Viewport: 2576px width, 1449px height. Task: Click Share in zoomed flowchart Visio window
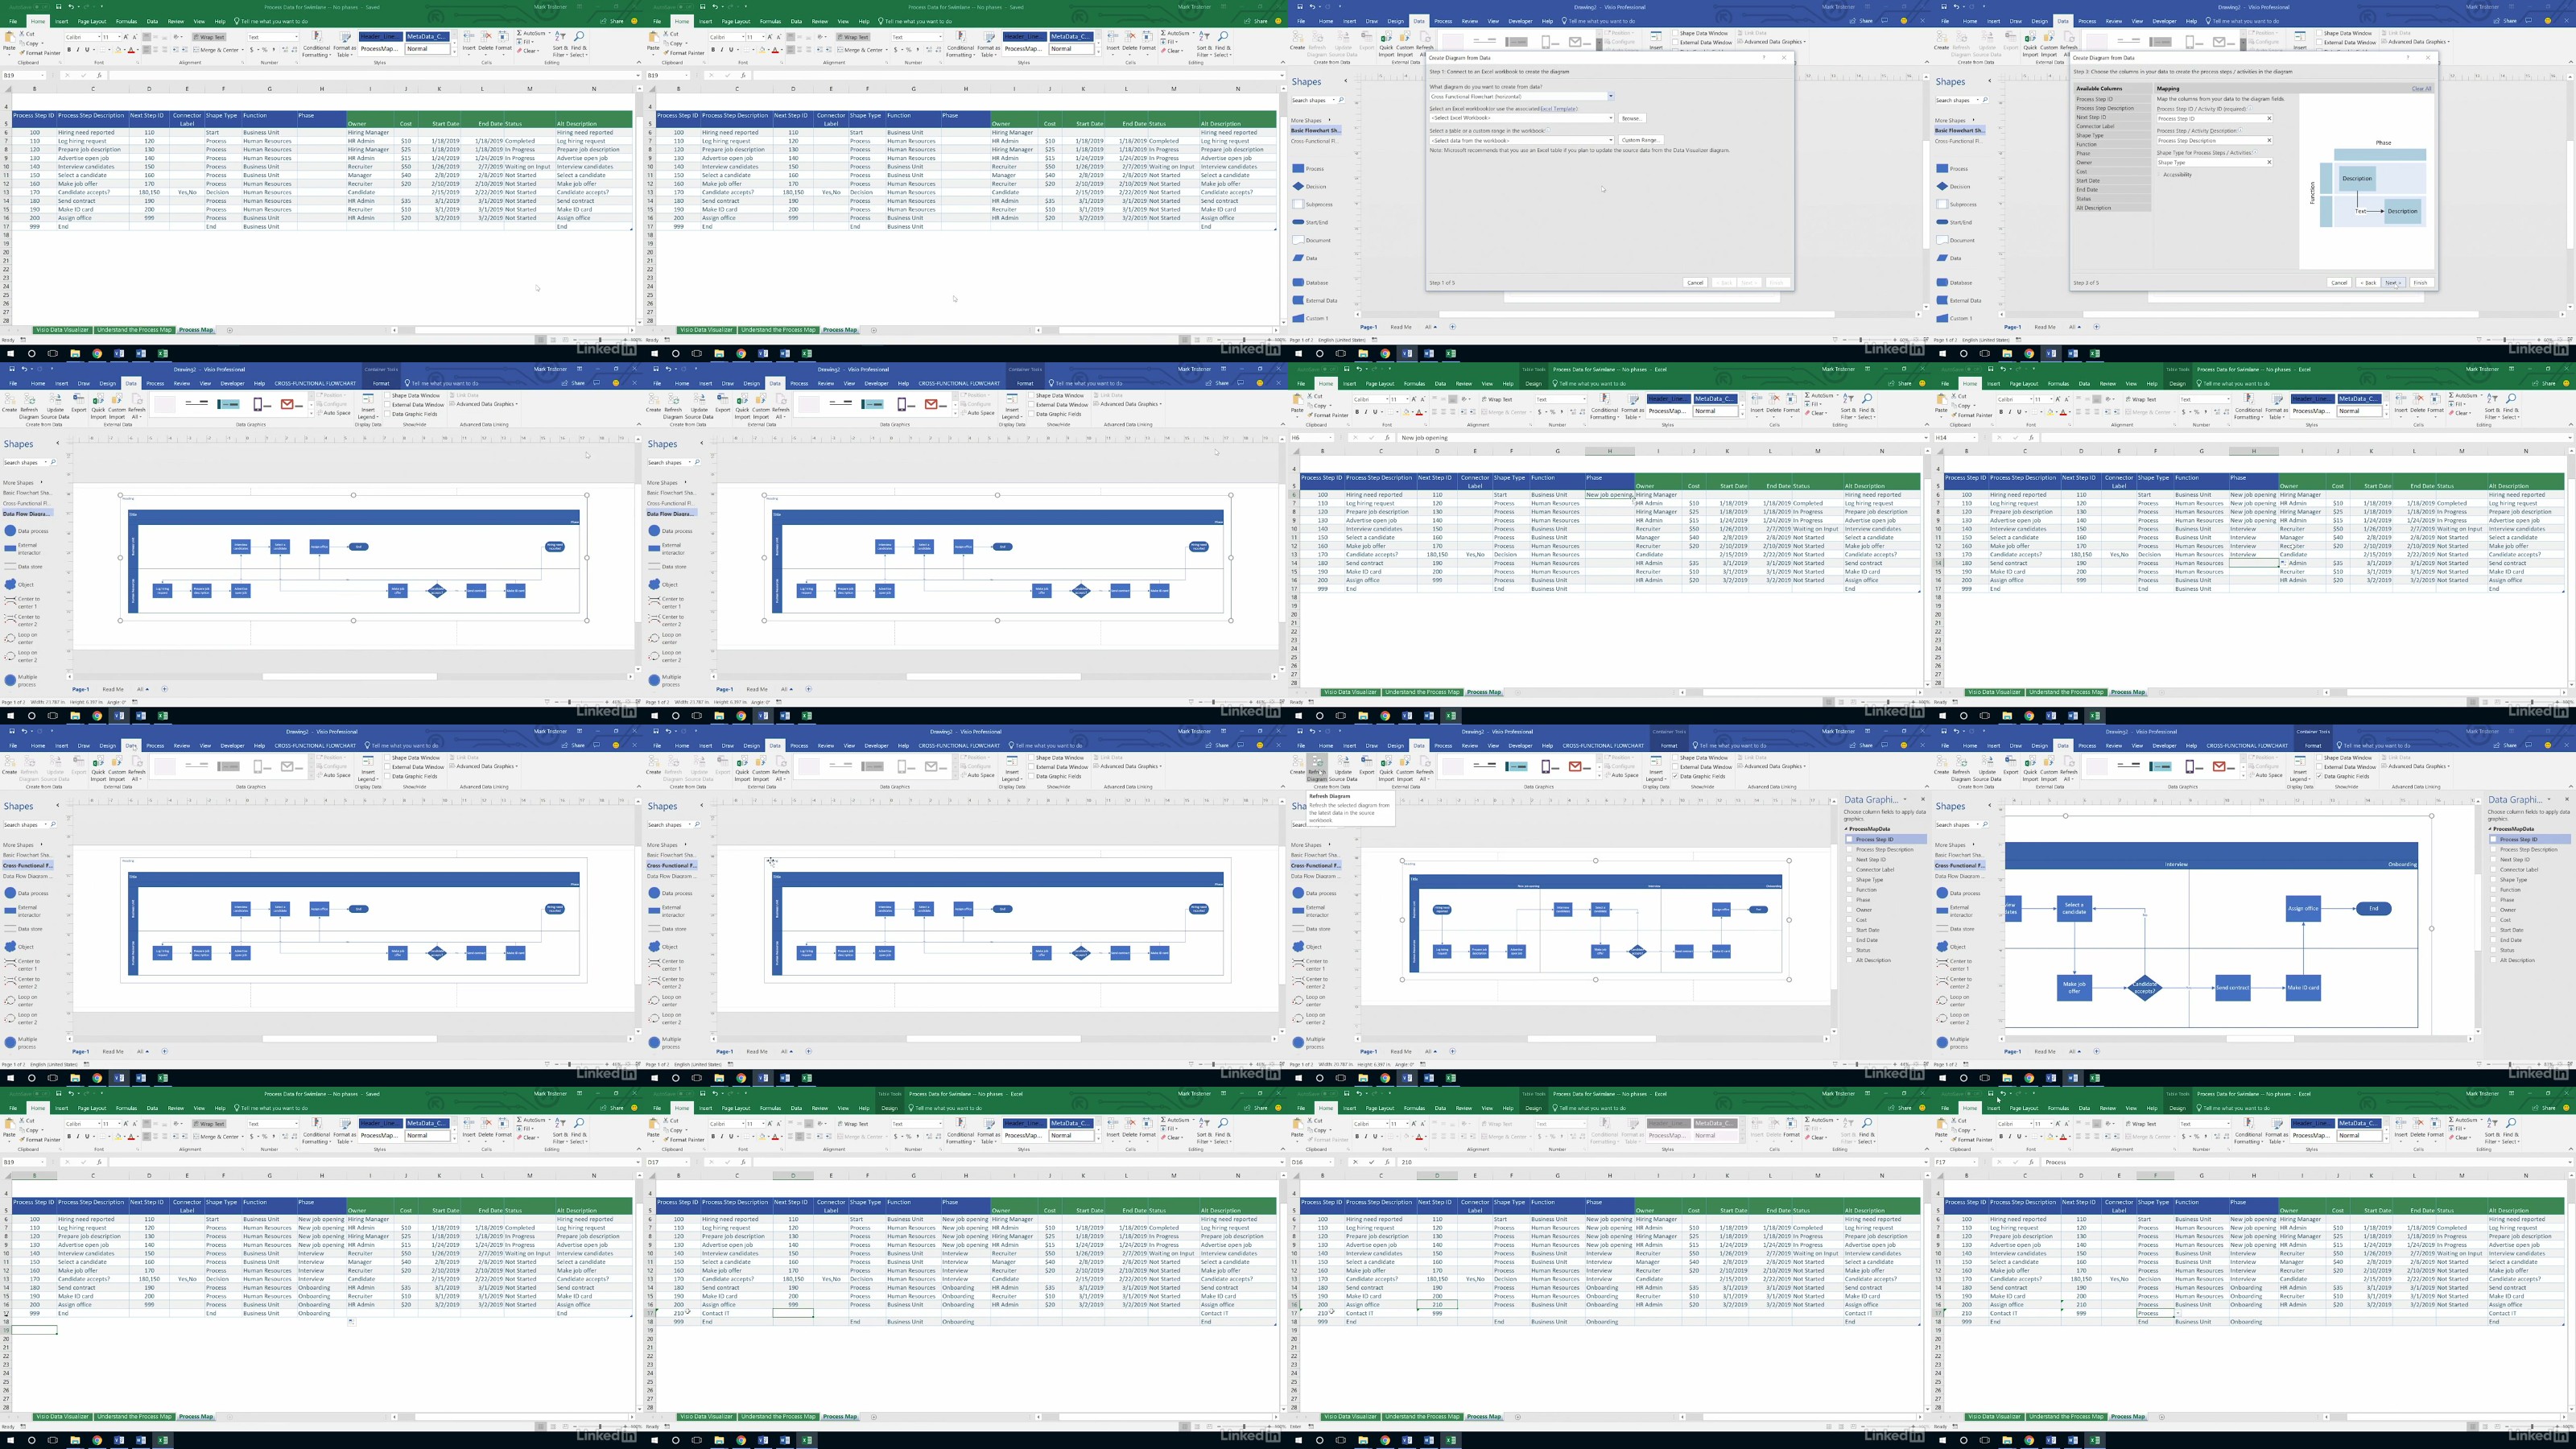point(2506,745)
